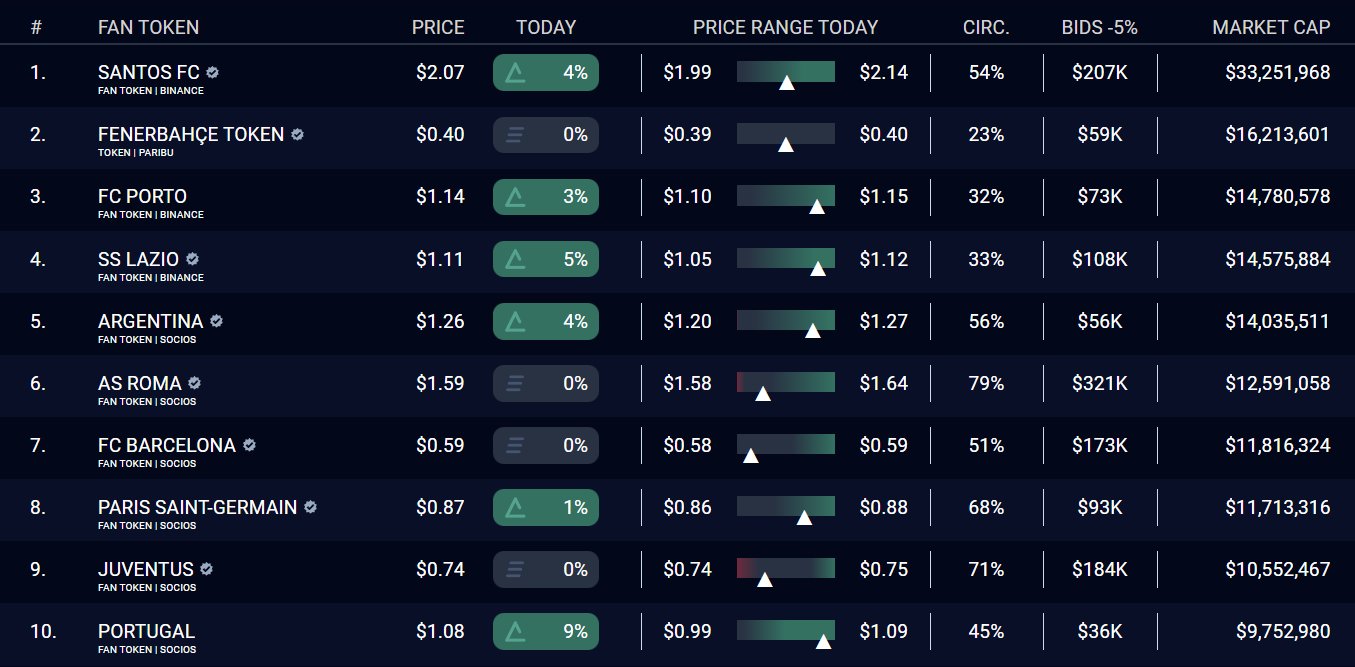
Task: Click the Today column header
Action: point(546,27)
